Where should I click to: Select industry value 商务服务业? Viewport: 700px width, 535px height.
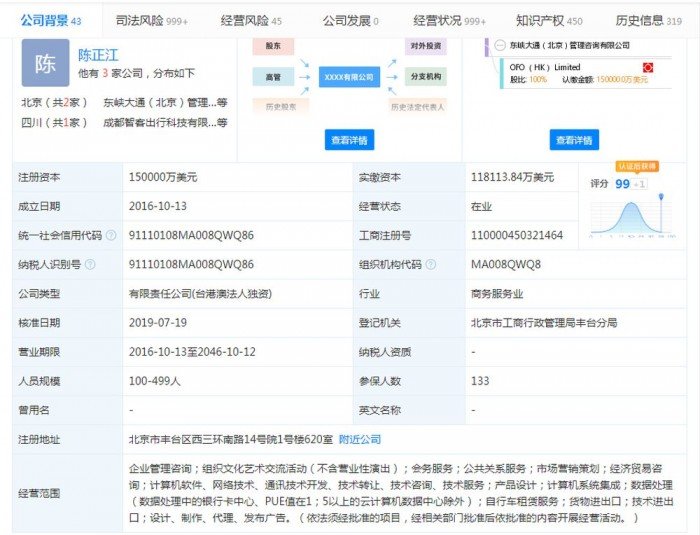coord(497,294)
